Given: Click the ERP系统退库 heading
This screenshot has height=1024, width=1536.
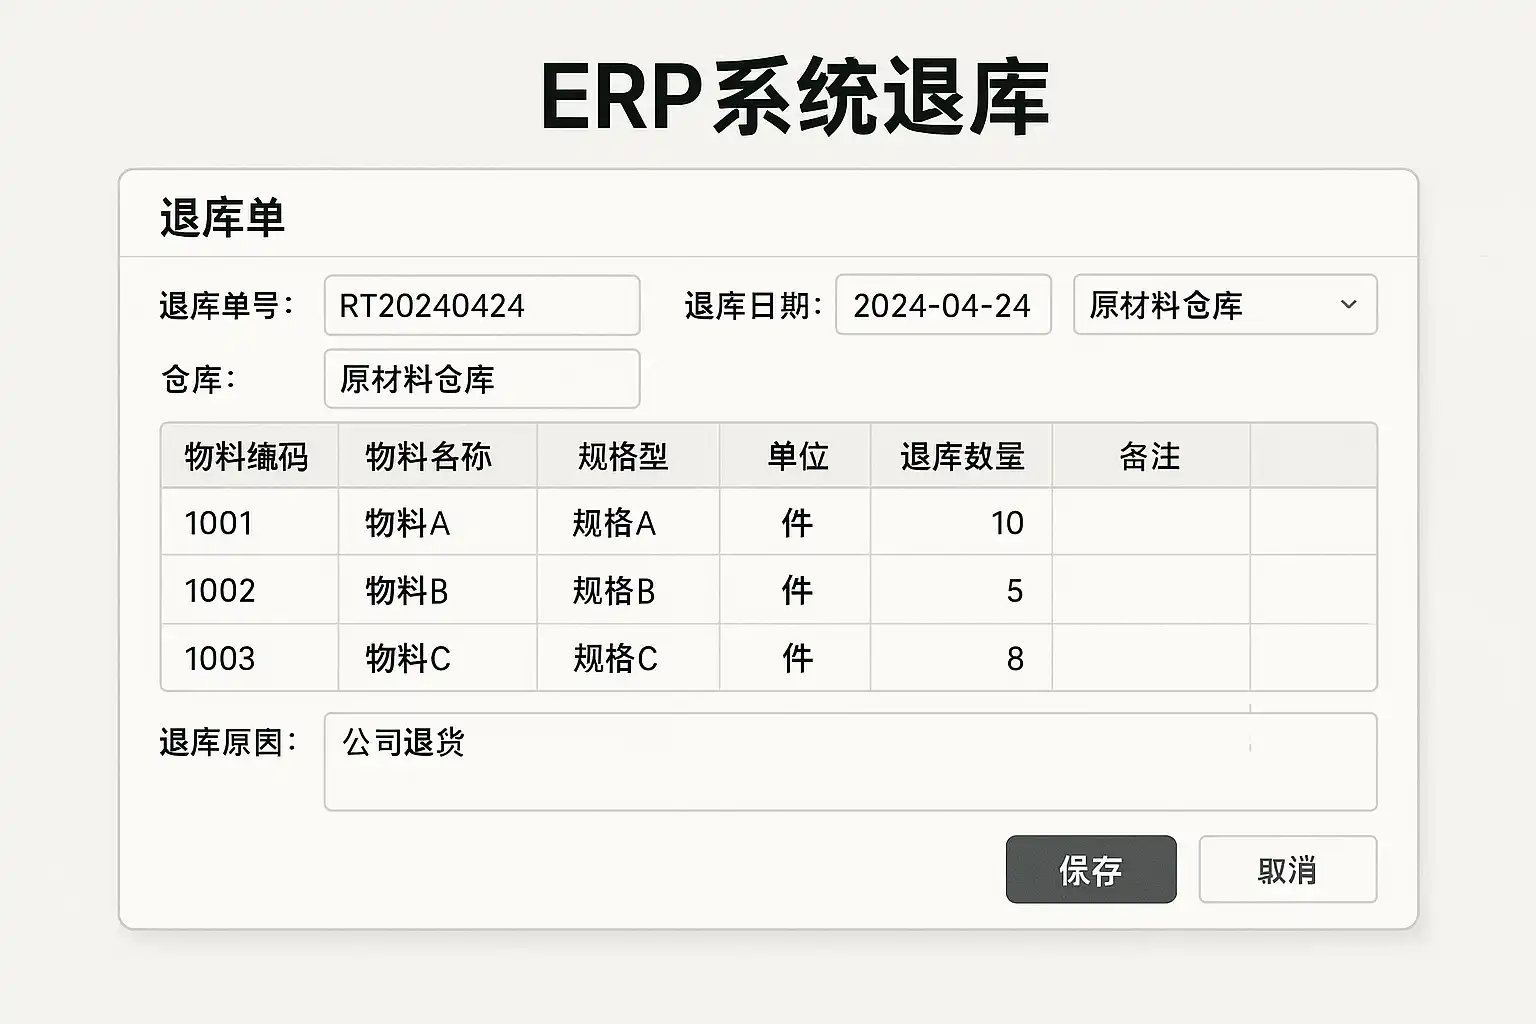Looking at the screenshot, I should point(795,97).
